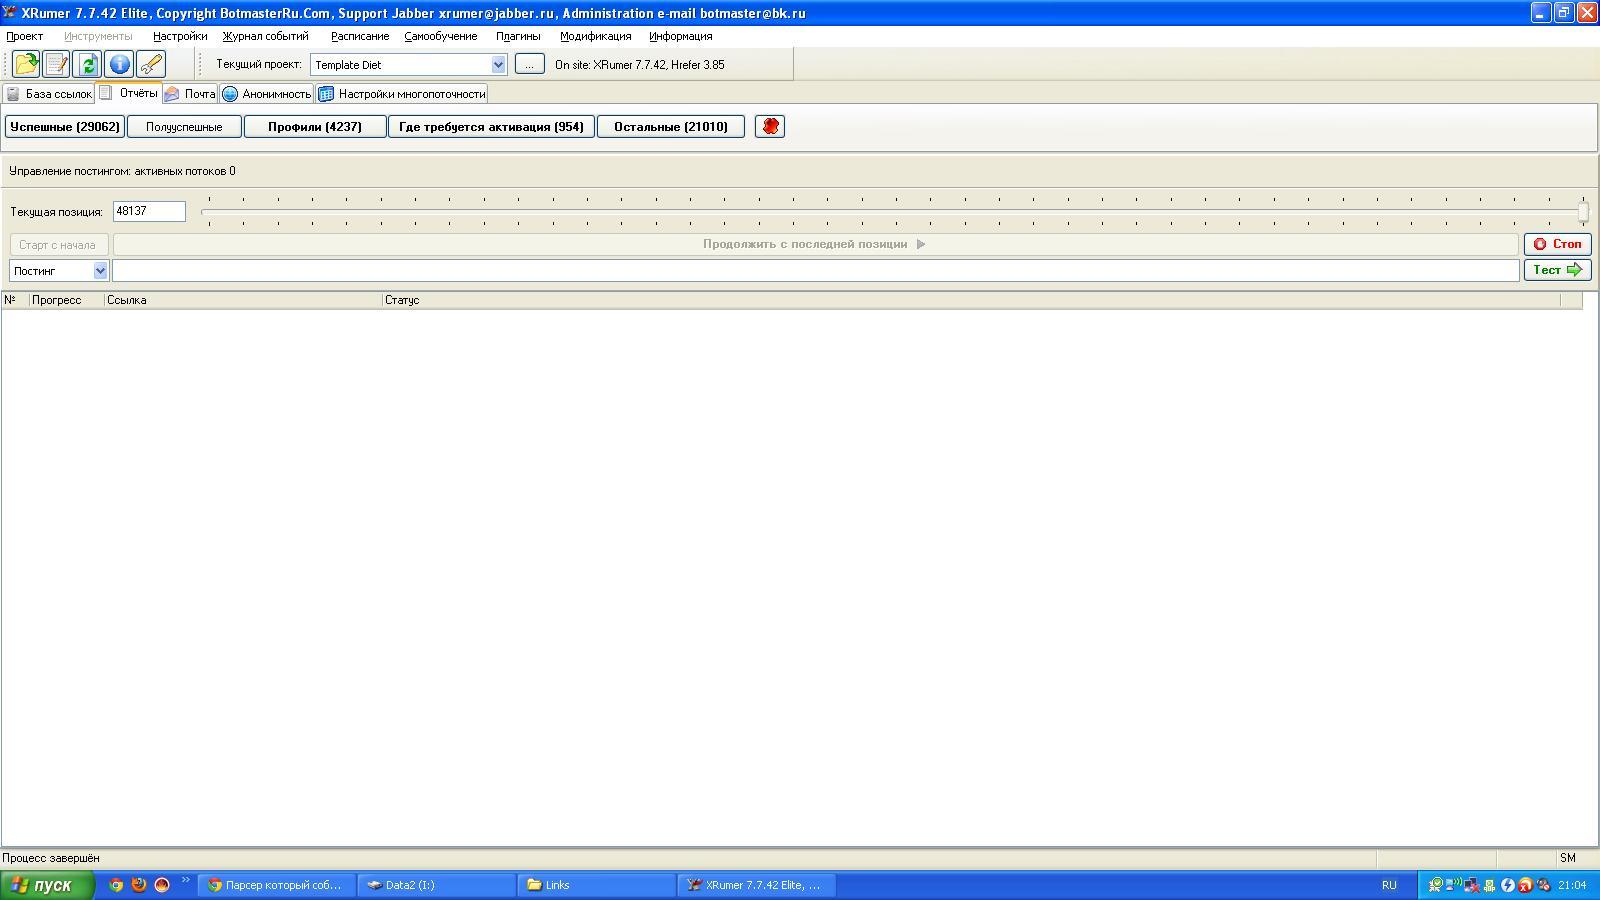The width and height of the screenshot is (1600, 900).
Task: Click the red splat icon beside Остальные
Action: [770, 127]
